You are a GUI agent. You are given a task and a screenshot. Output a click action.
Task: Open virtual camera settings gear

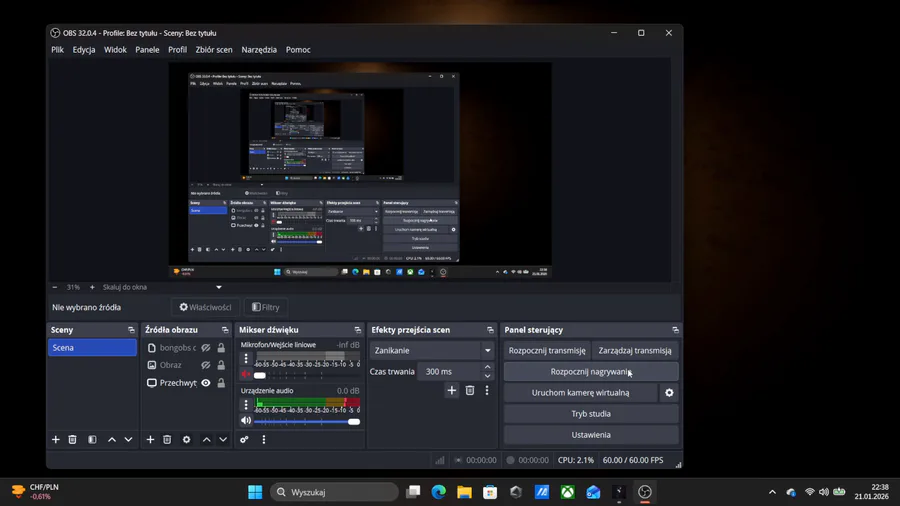coord(669,393)
